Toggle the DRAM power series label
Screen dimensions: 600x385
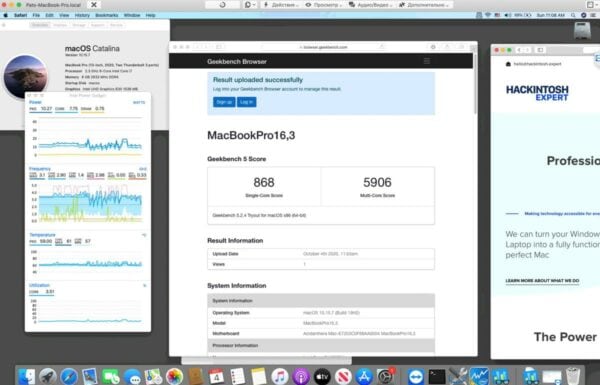[x=86, y=109]
